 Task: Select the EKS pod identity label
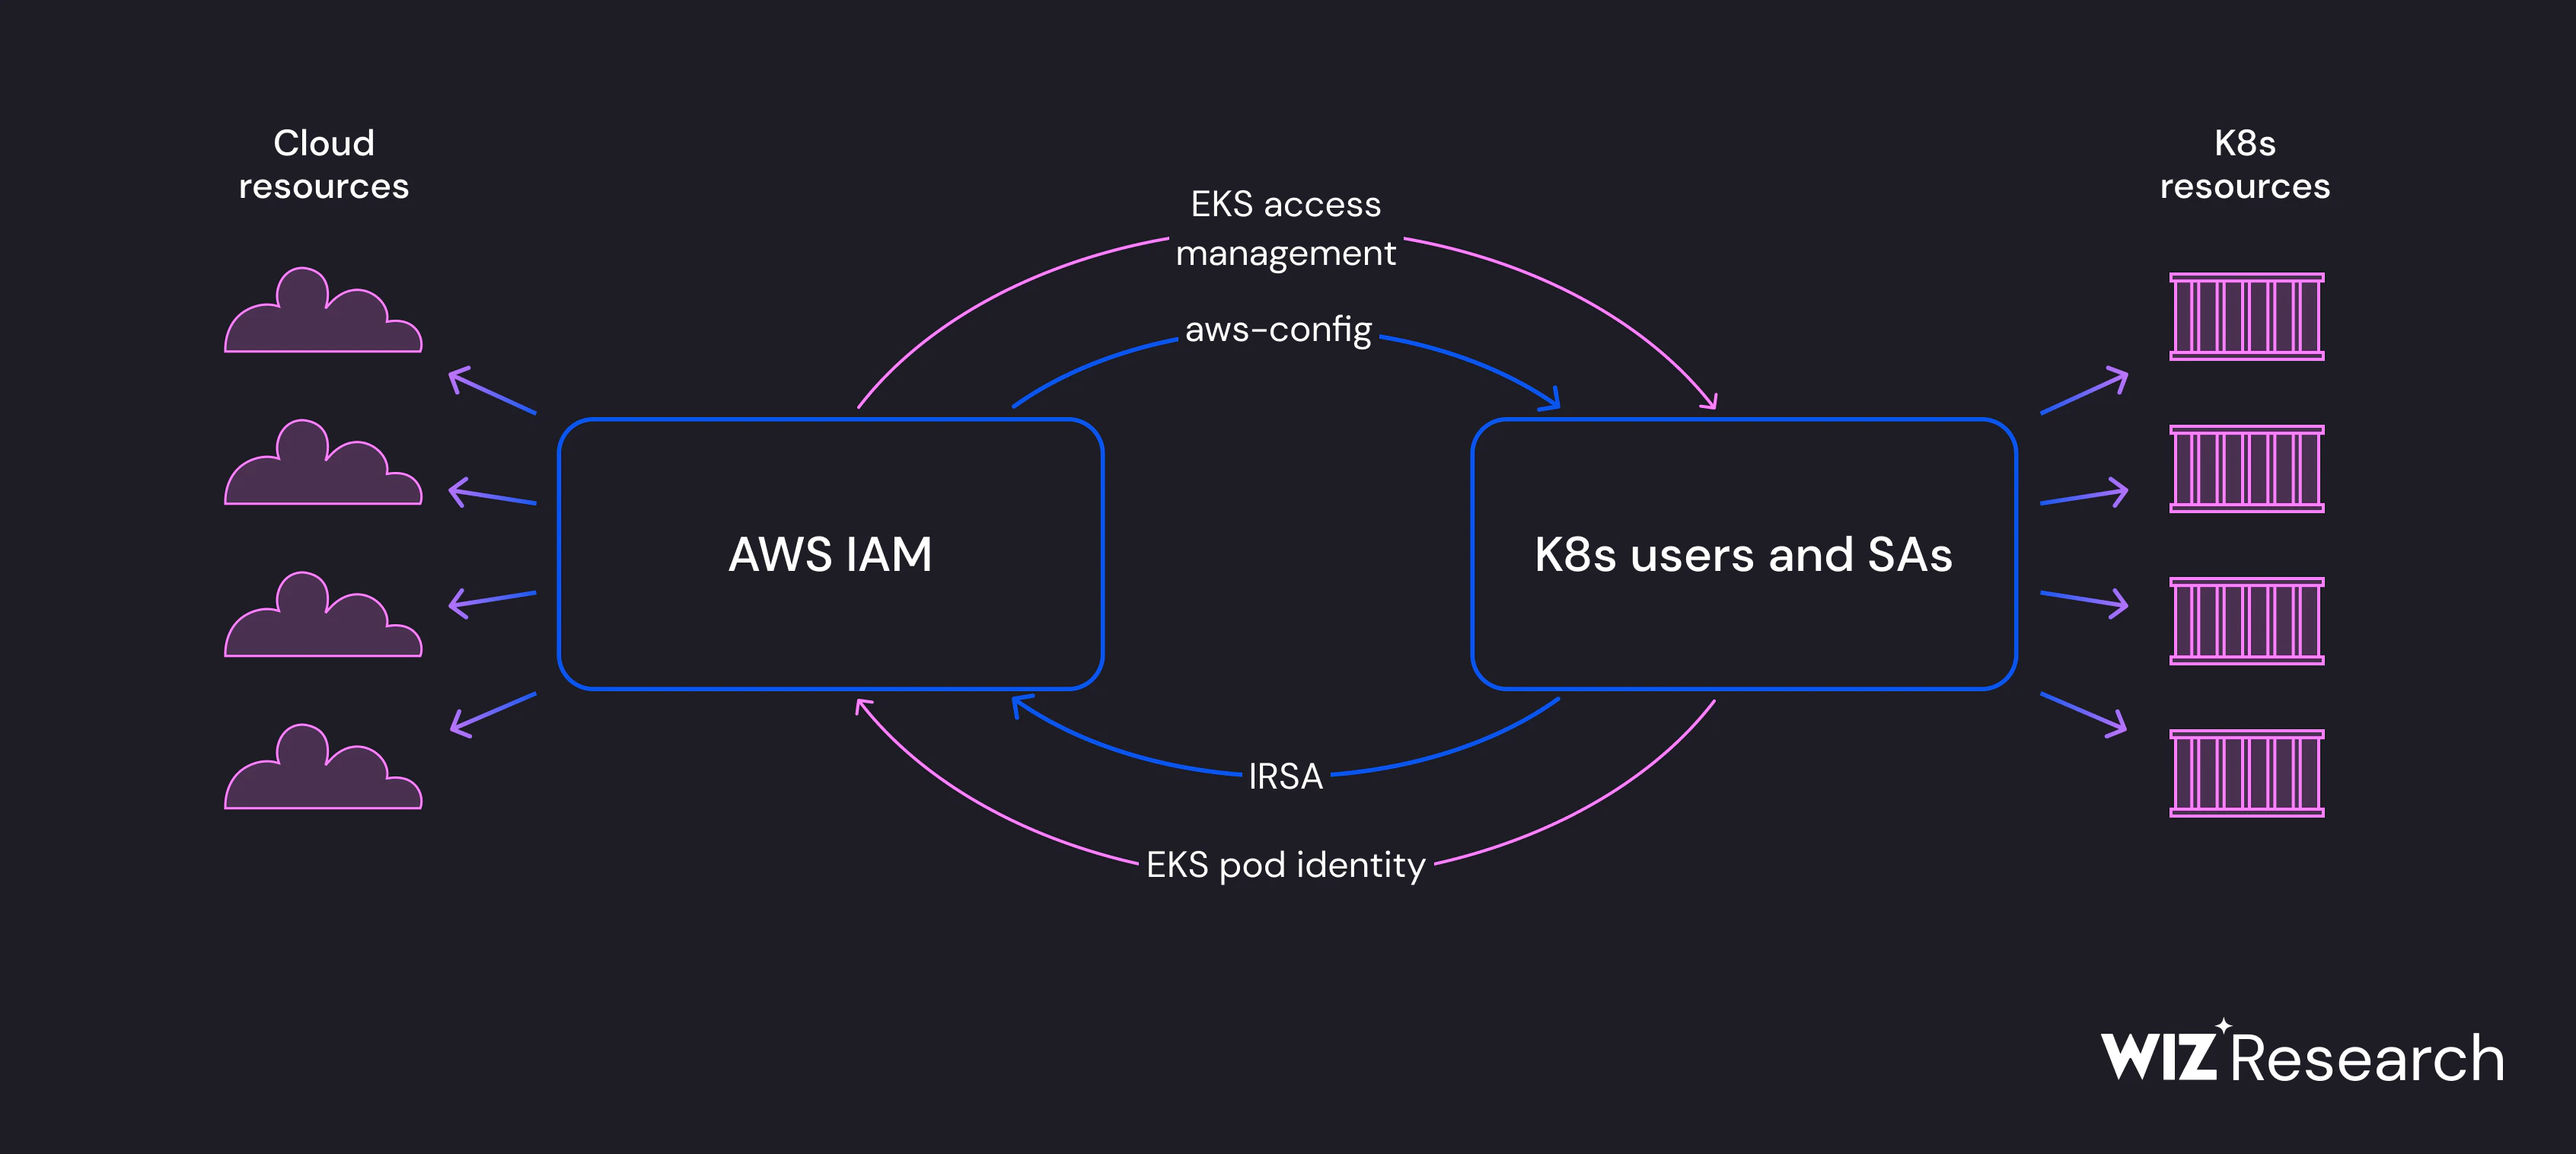[x=1285, y=865]
